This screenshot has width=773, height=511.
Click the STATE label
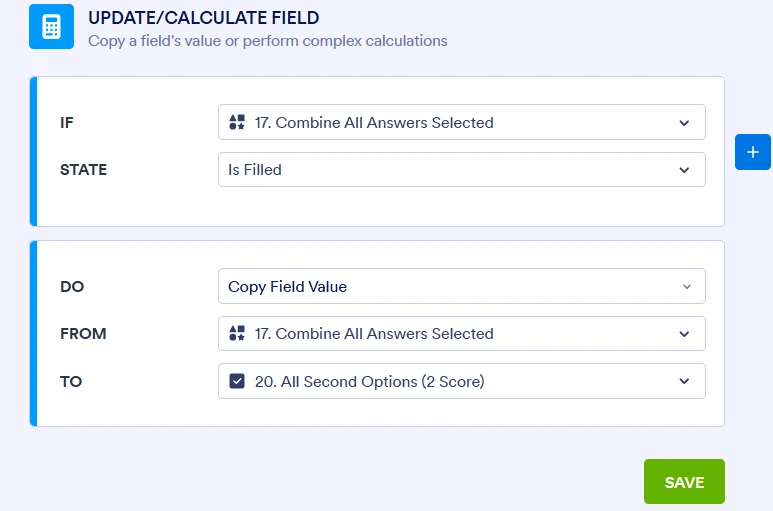tap(83, 170)
